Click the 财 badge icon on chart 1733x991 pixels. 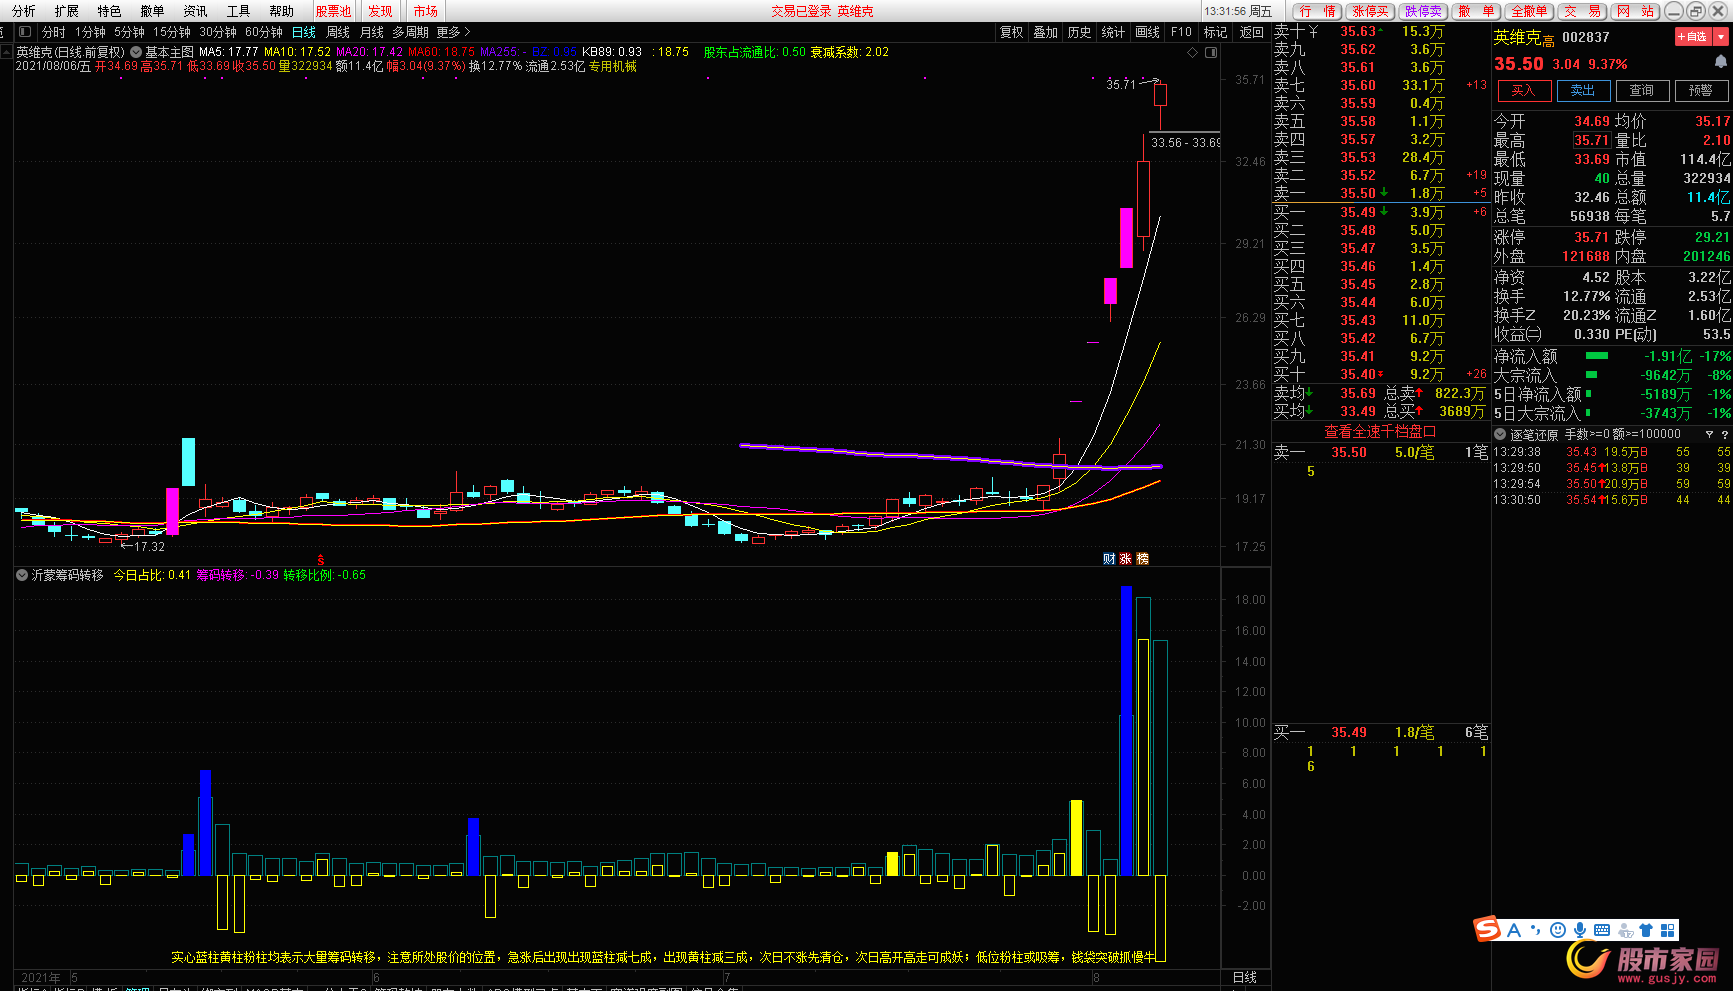tap(1109, 559)
